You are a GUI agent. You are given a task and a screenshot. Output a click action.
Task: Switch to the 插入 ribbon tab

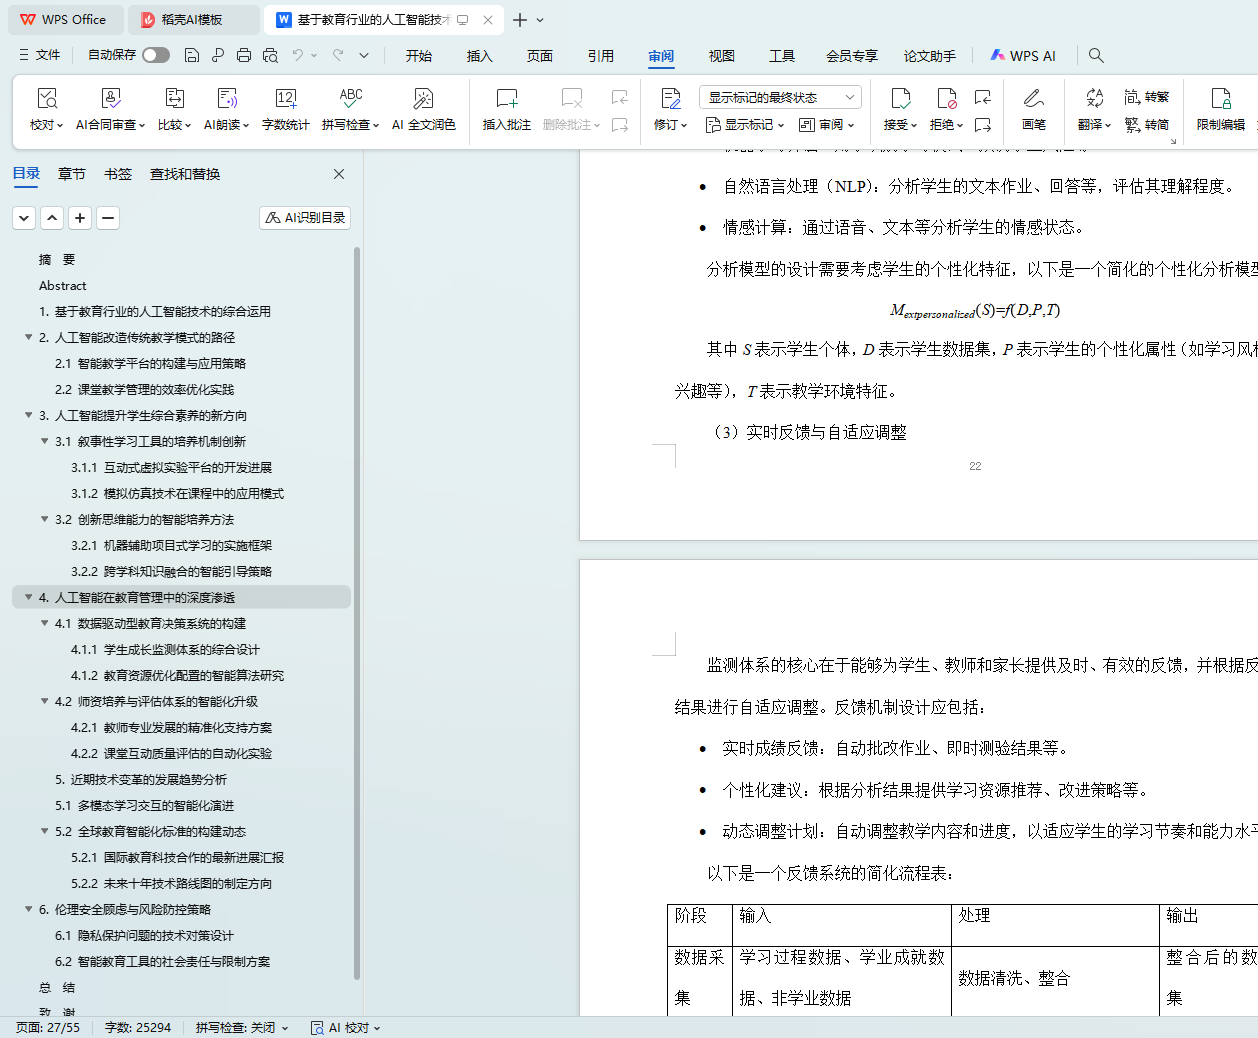479,56
